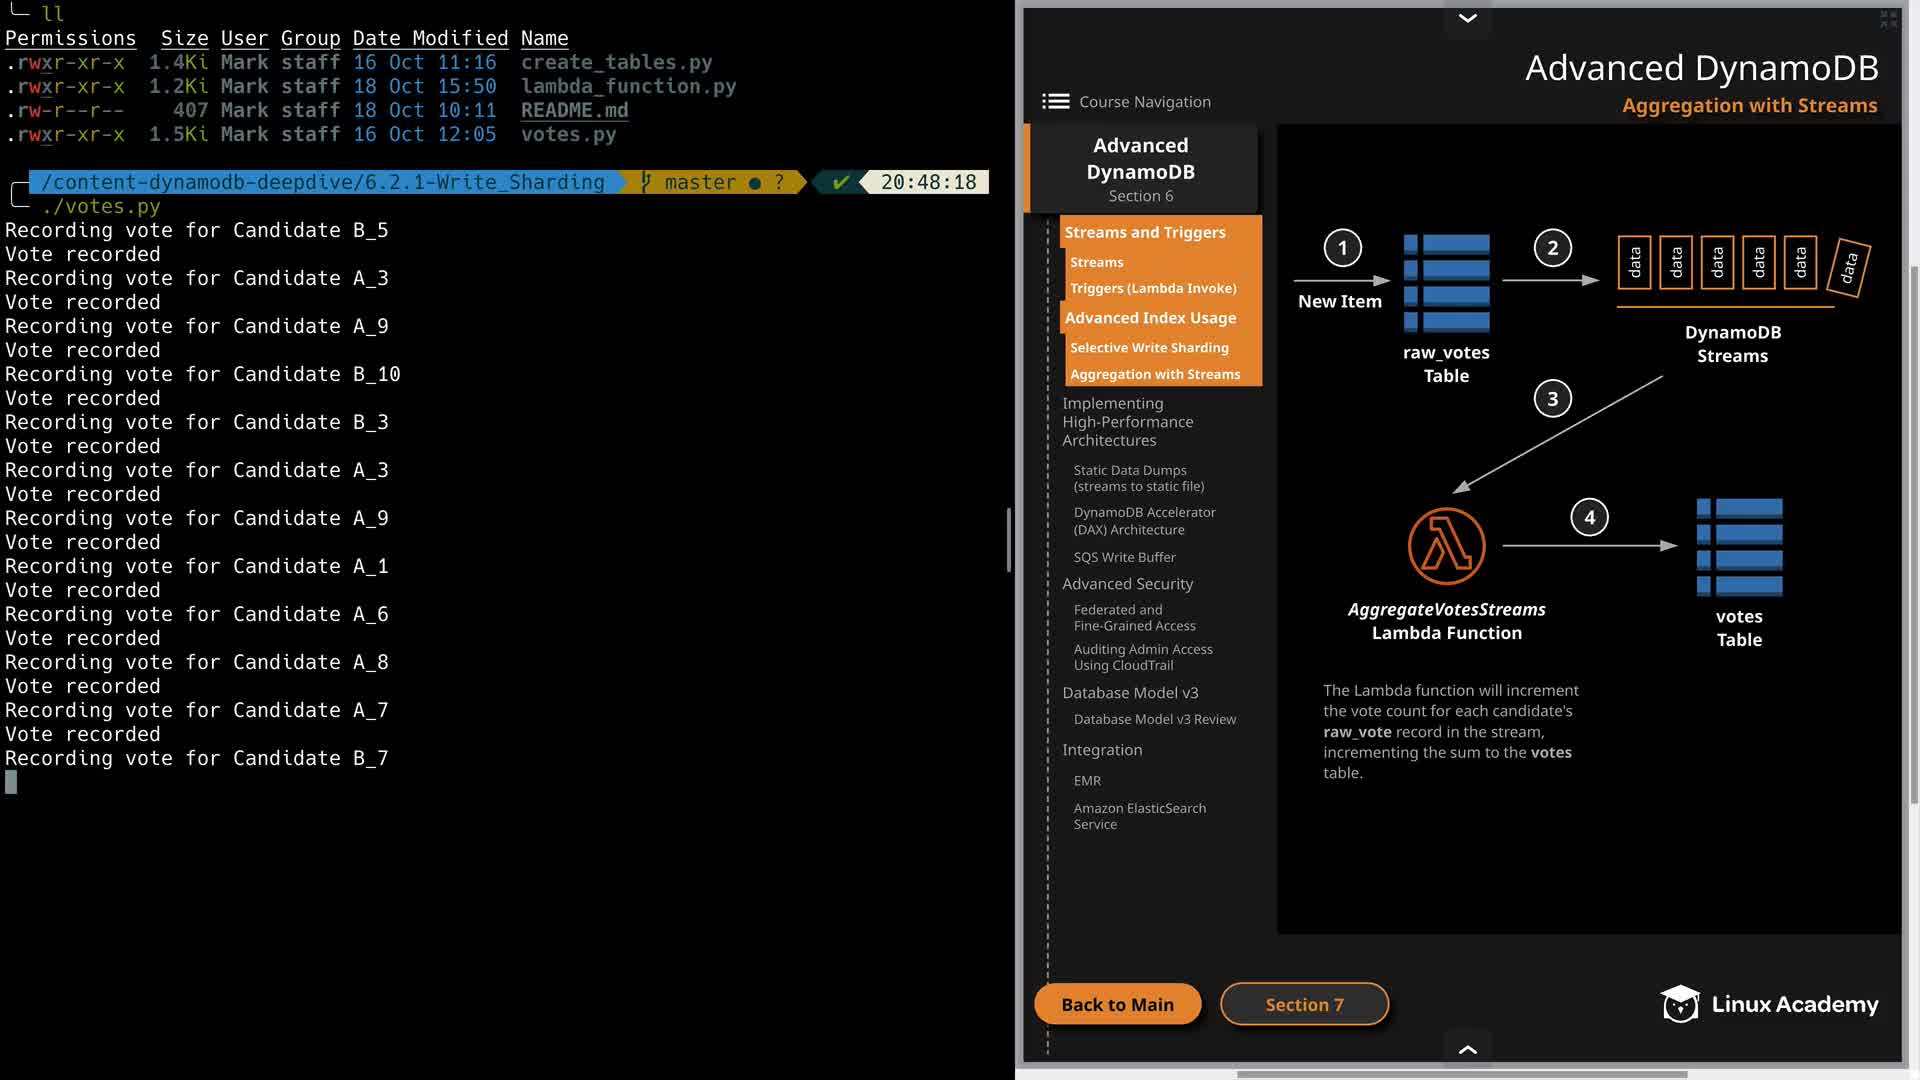Click the terminal split pane divider handle
The height and width of the screenshot is (1080, 1920).
coord(1008,540)
